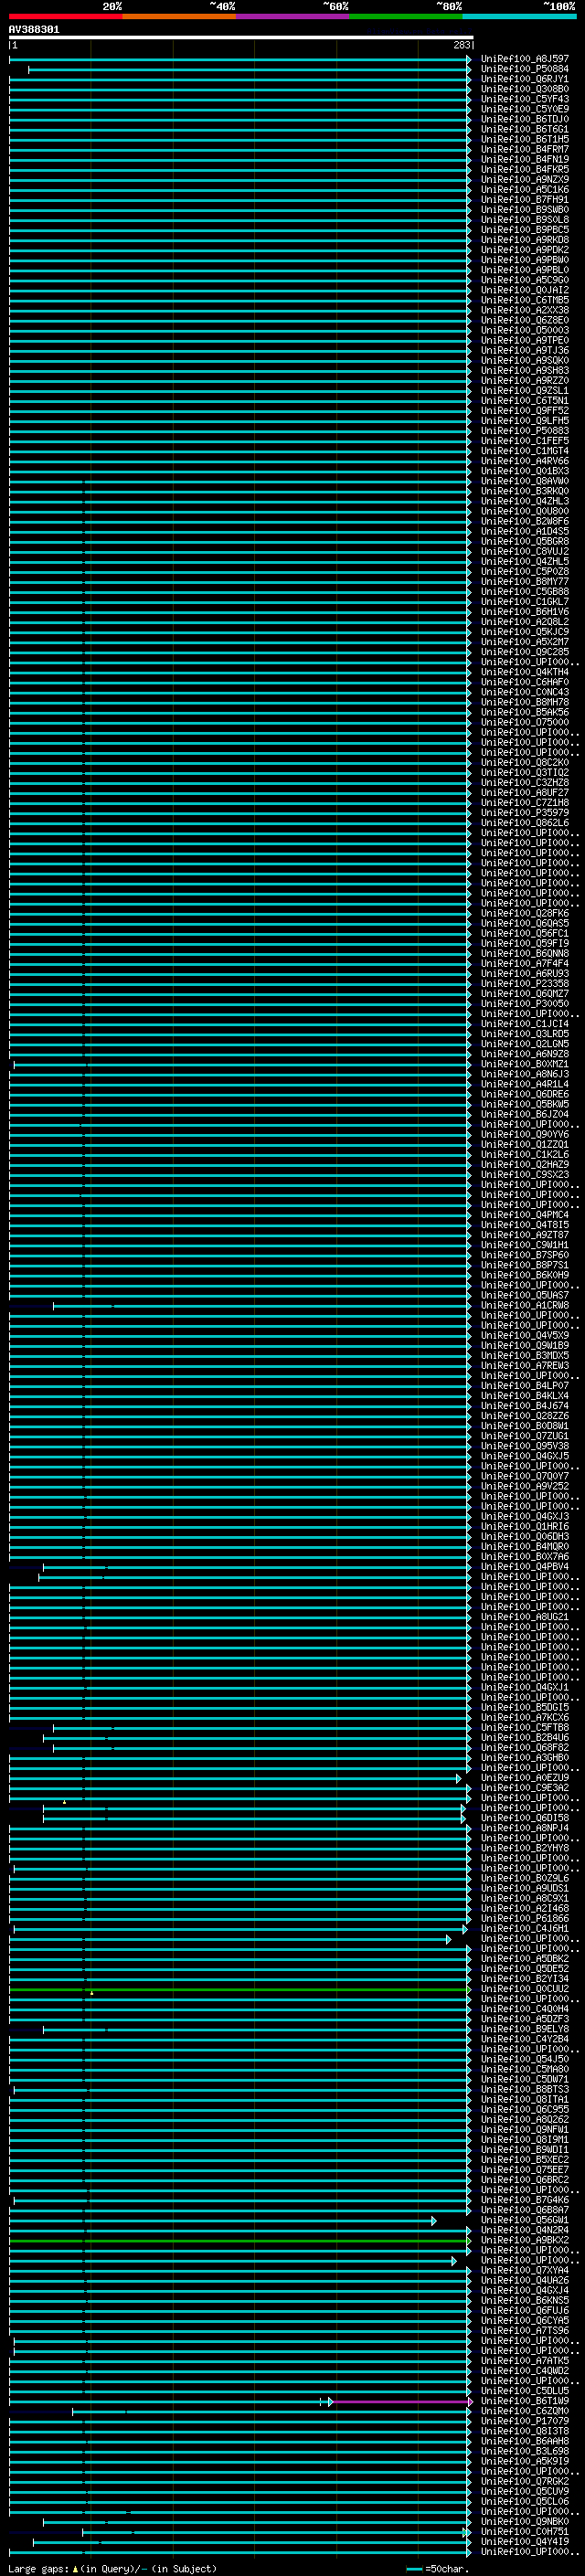Click UniRef100_Q4V5X9 label
Image resolution: width=585 pixels, height=2576 pixels.
click(x=524, y=1335)
